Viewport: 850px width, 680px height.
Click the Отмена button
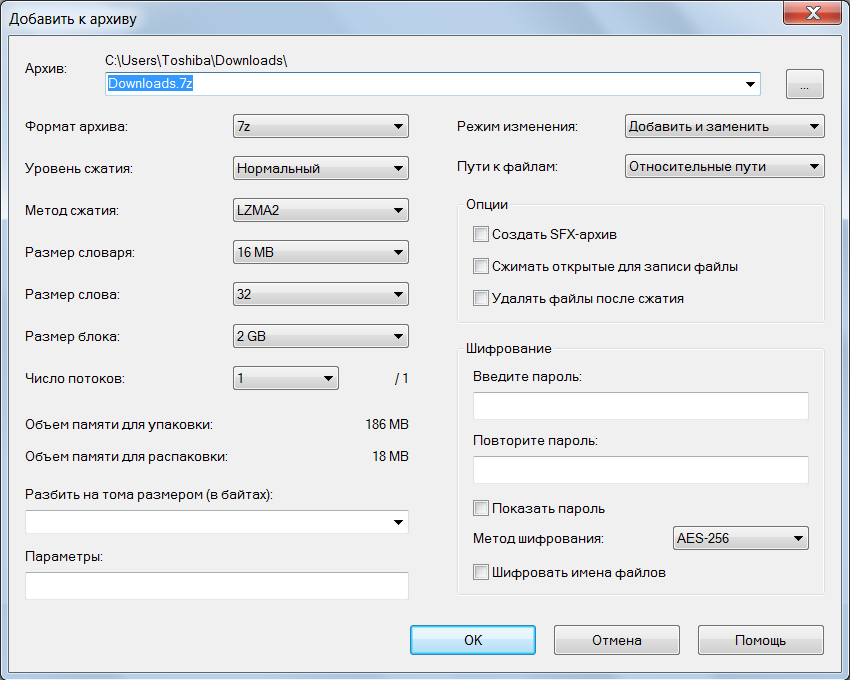[616, 640]
